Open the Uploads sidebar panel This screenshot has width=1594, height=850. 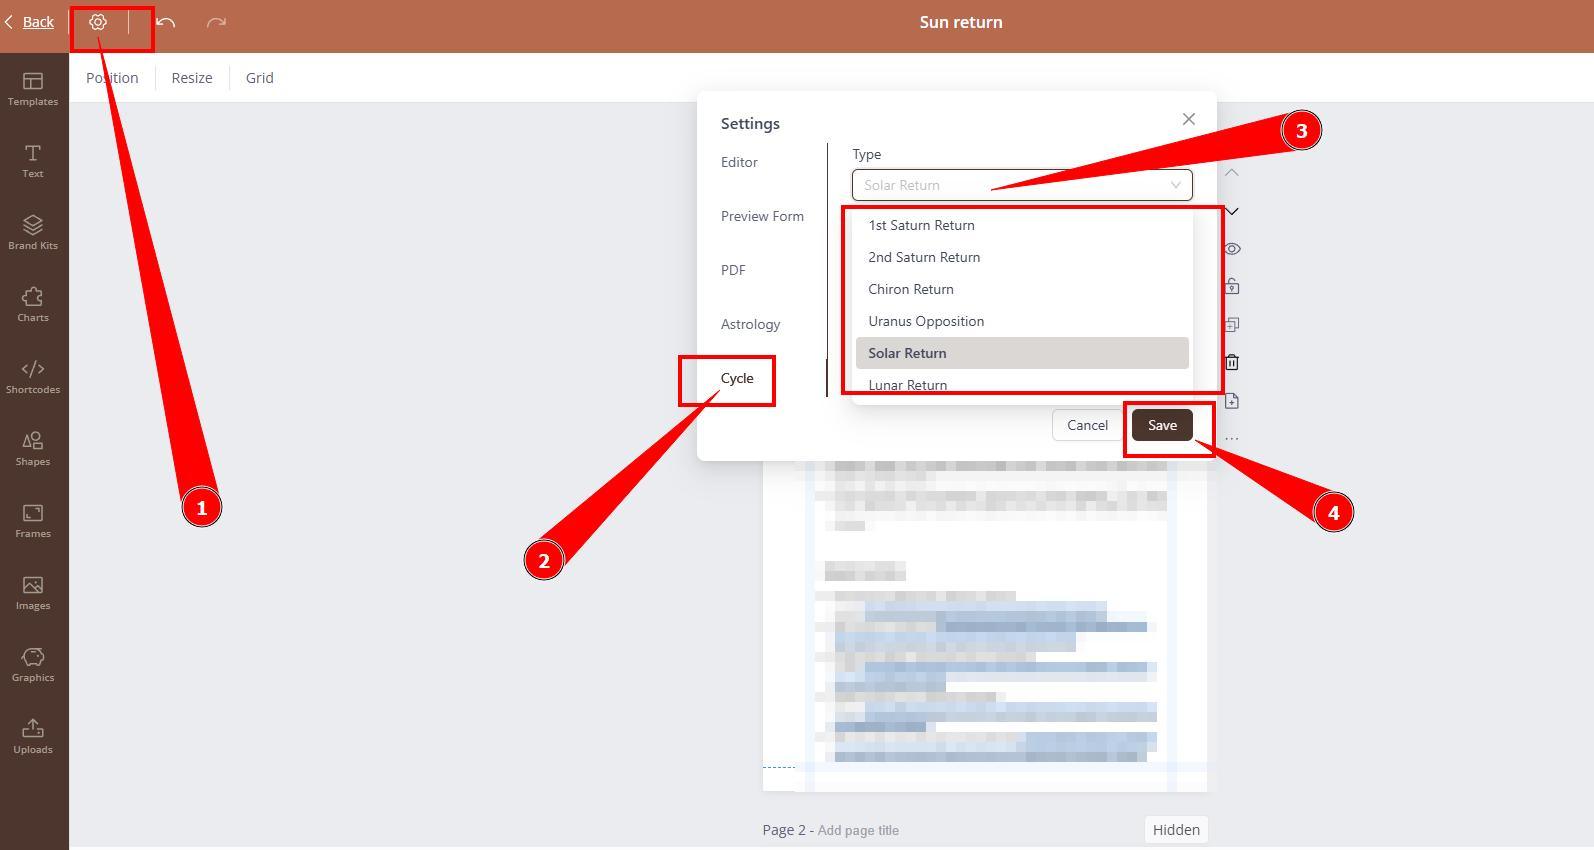coord(33,736)
